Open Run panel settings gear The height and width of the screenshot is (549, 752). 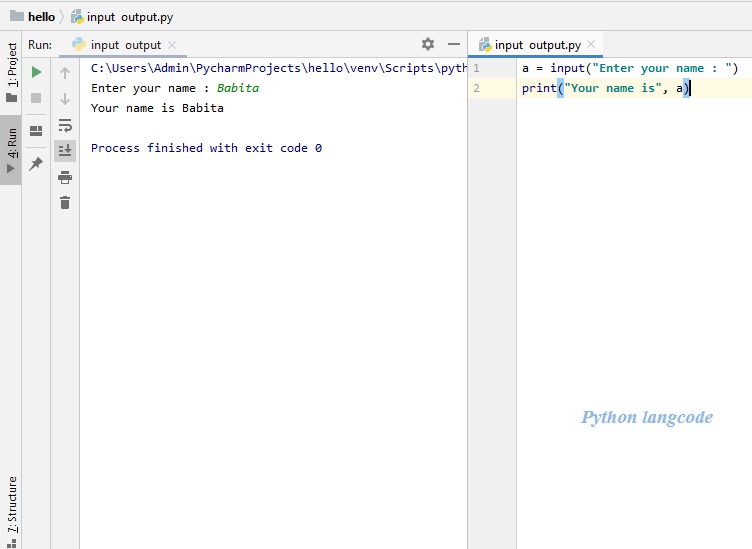pos(428,44)
